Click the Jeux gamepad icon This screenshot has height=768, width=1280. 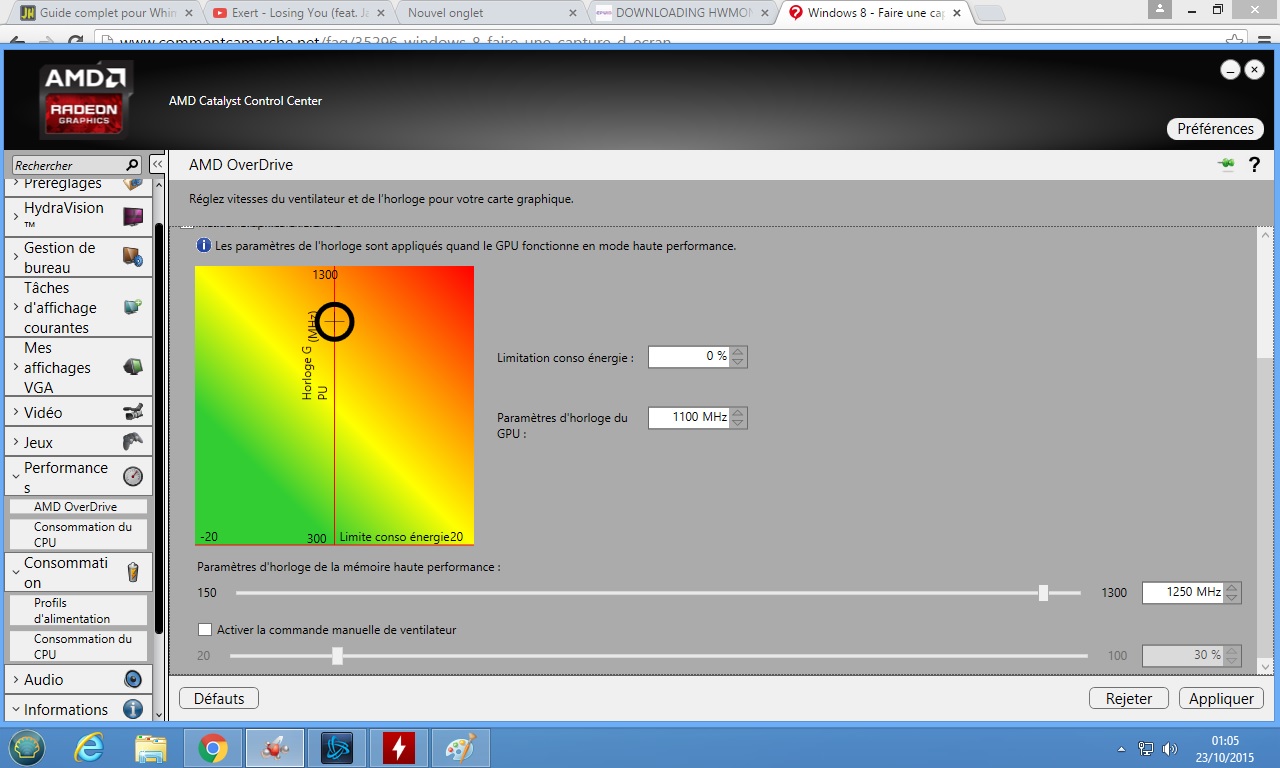133,442
